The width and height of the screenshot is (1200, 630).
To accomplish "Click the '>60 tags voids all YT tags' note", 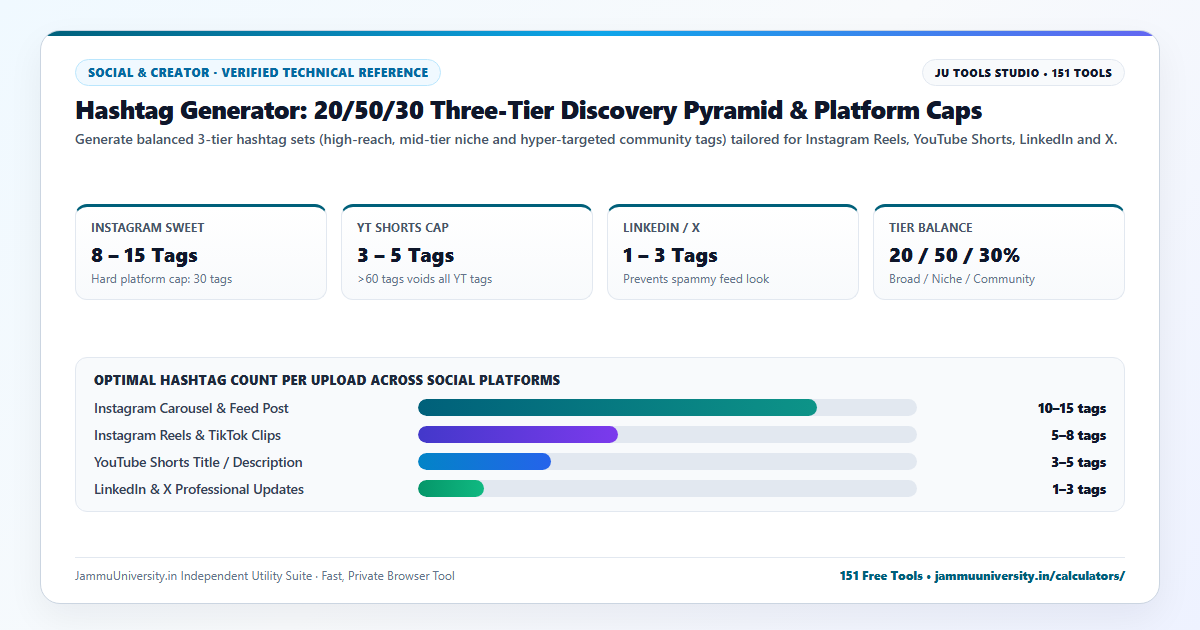I will coord(424,279).
